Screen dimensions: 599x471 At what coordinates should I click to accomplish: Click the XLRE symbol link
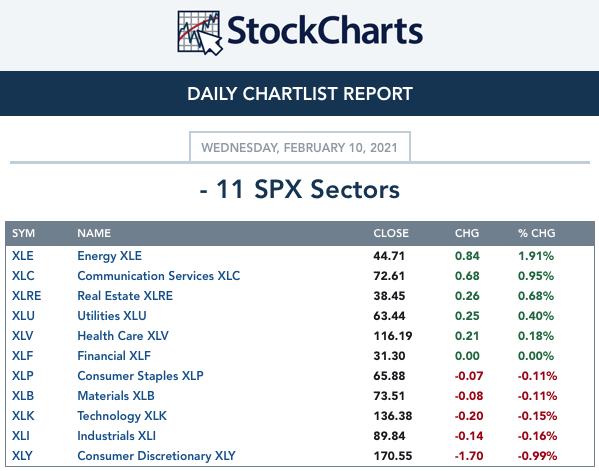[26, 296]
